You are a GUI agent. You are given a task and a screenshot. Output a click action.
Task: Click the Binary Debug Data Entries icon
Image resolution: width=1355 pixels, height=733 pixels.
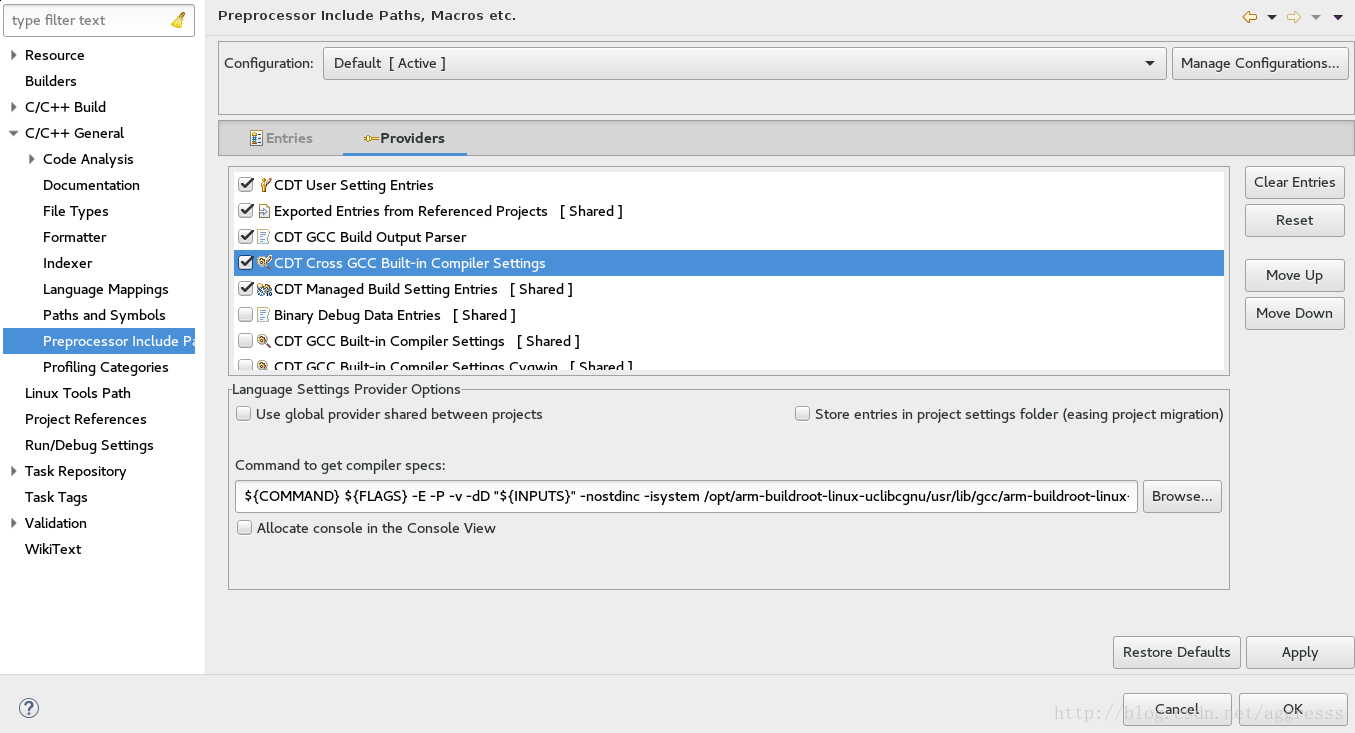click(265, 315)
